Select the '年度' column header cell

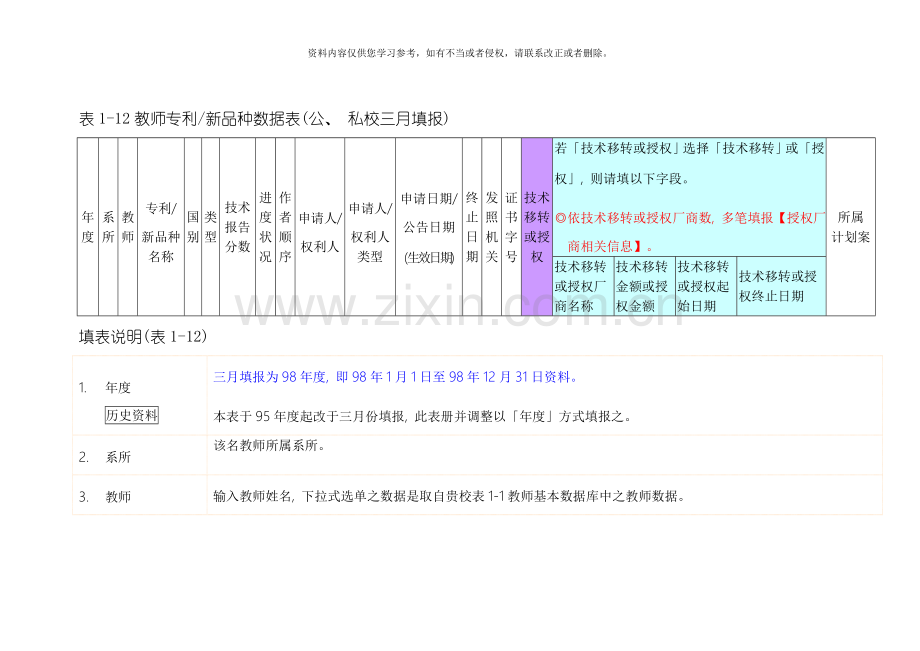pyautogui.click(x=88, y=227)
